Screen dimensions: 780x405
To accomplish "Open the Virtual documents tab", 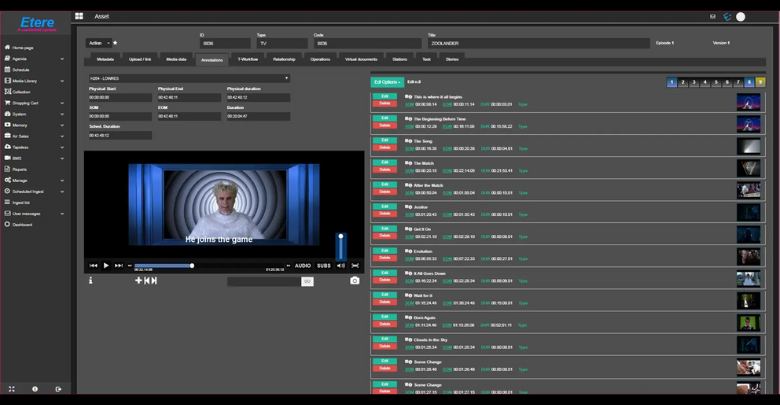I will (x=361, y=59).
